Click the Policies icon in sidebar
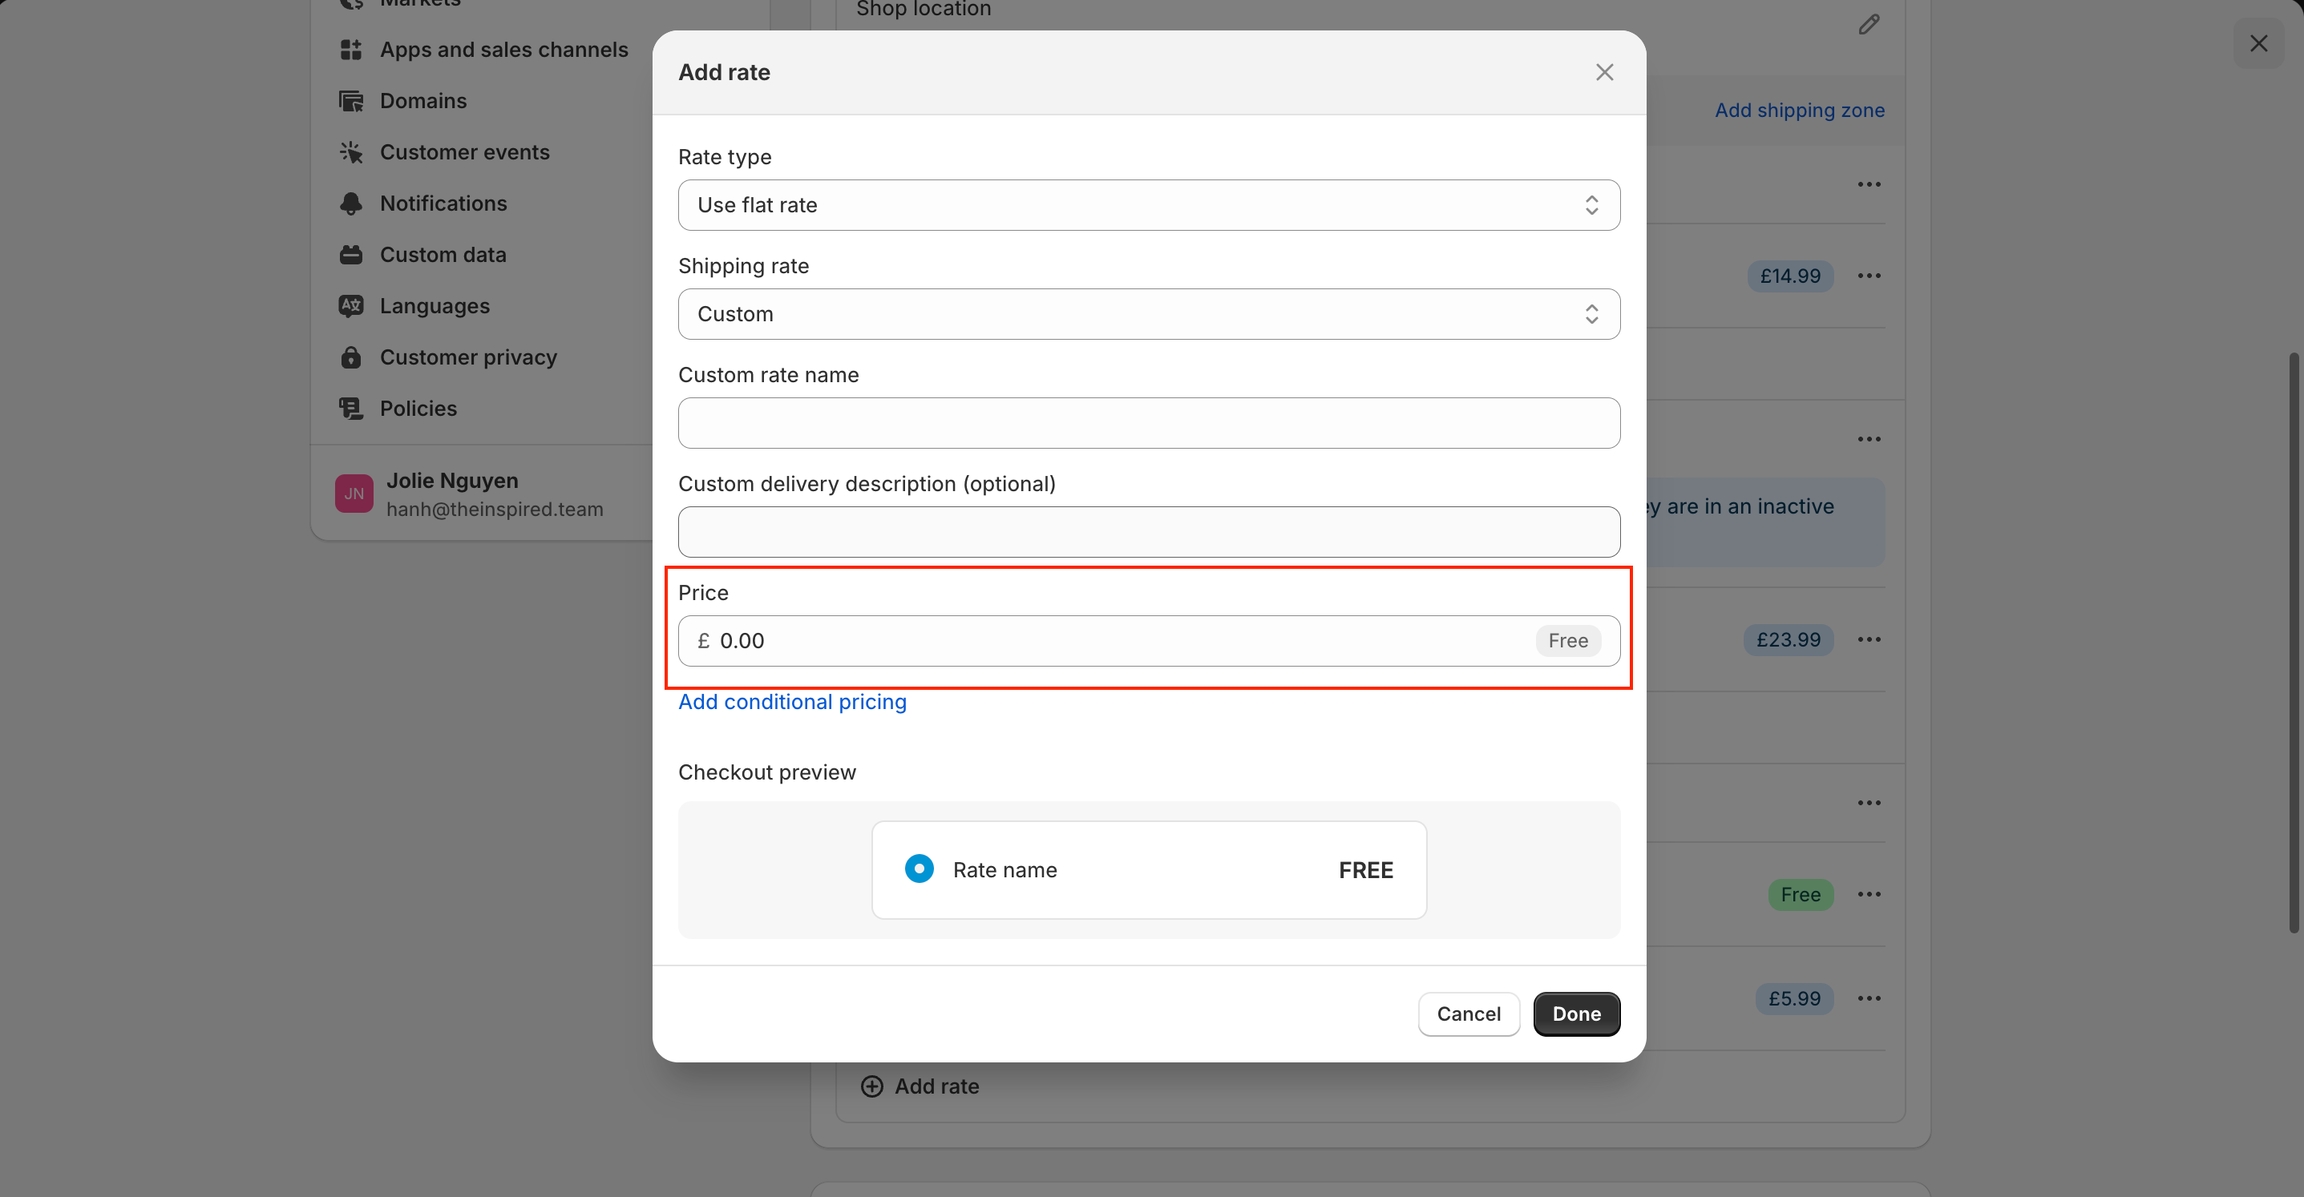 [351, 409]
